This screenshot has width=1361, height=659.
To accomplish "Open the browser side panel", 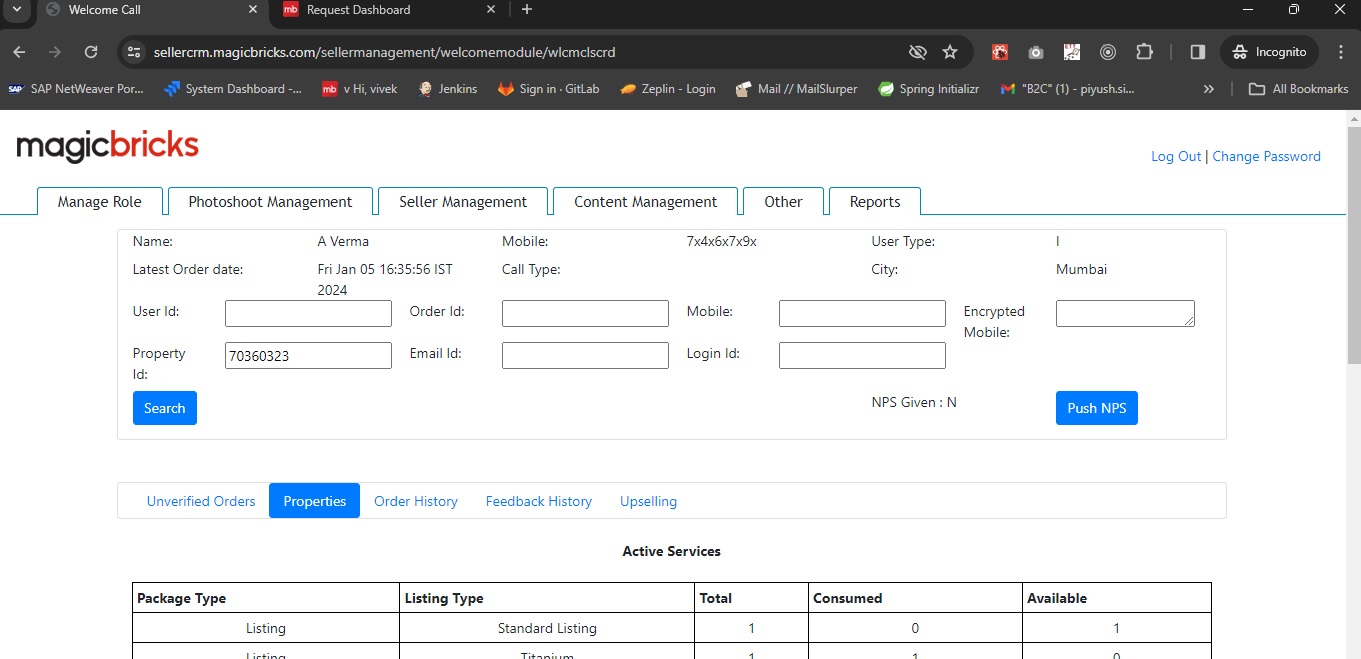I will tap(1197, 52).
